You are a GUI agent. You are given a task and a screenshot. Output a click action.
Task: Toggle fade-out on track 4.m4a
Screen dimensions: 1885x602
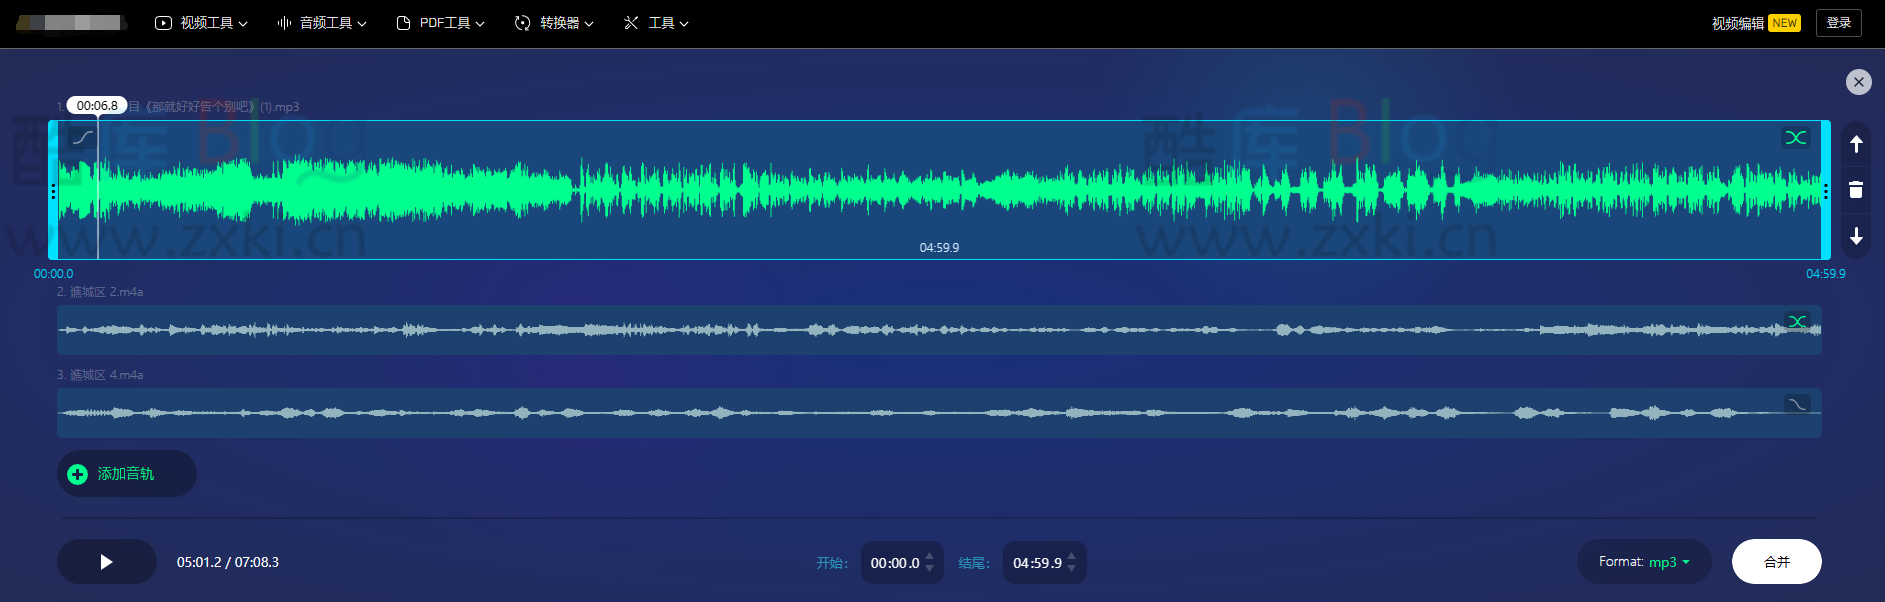(x=1797, y=404)
